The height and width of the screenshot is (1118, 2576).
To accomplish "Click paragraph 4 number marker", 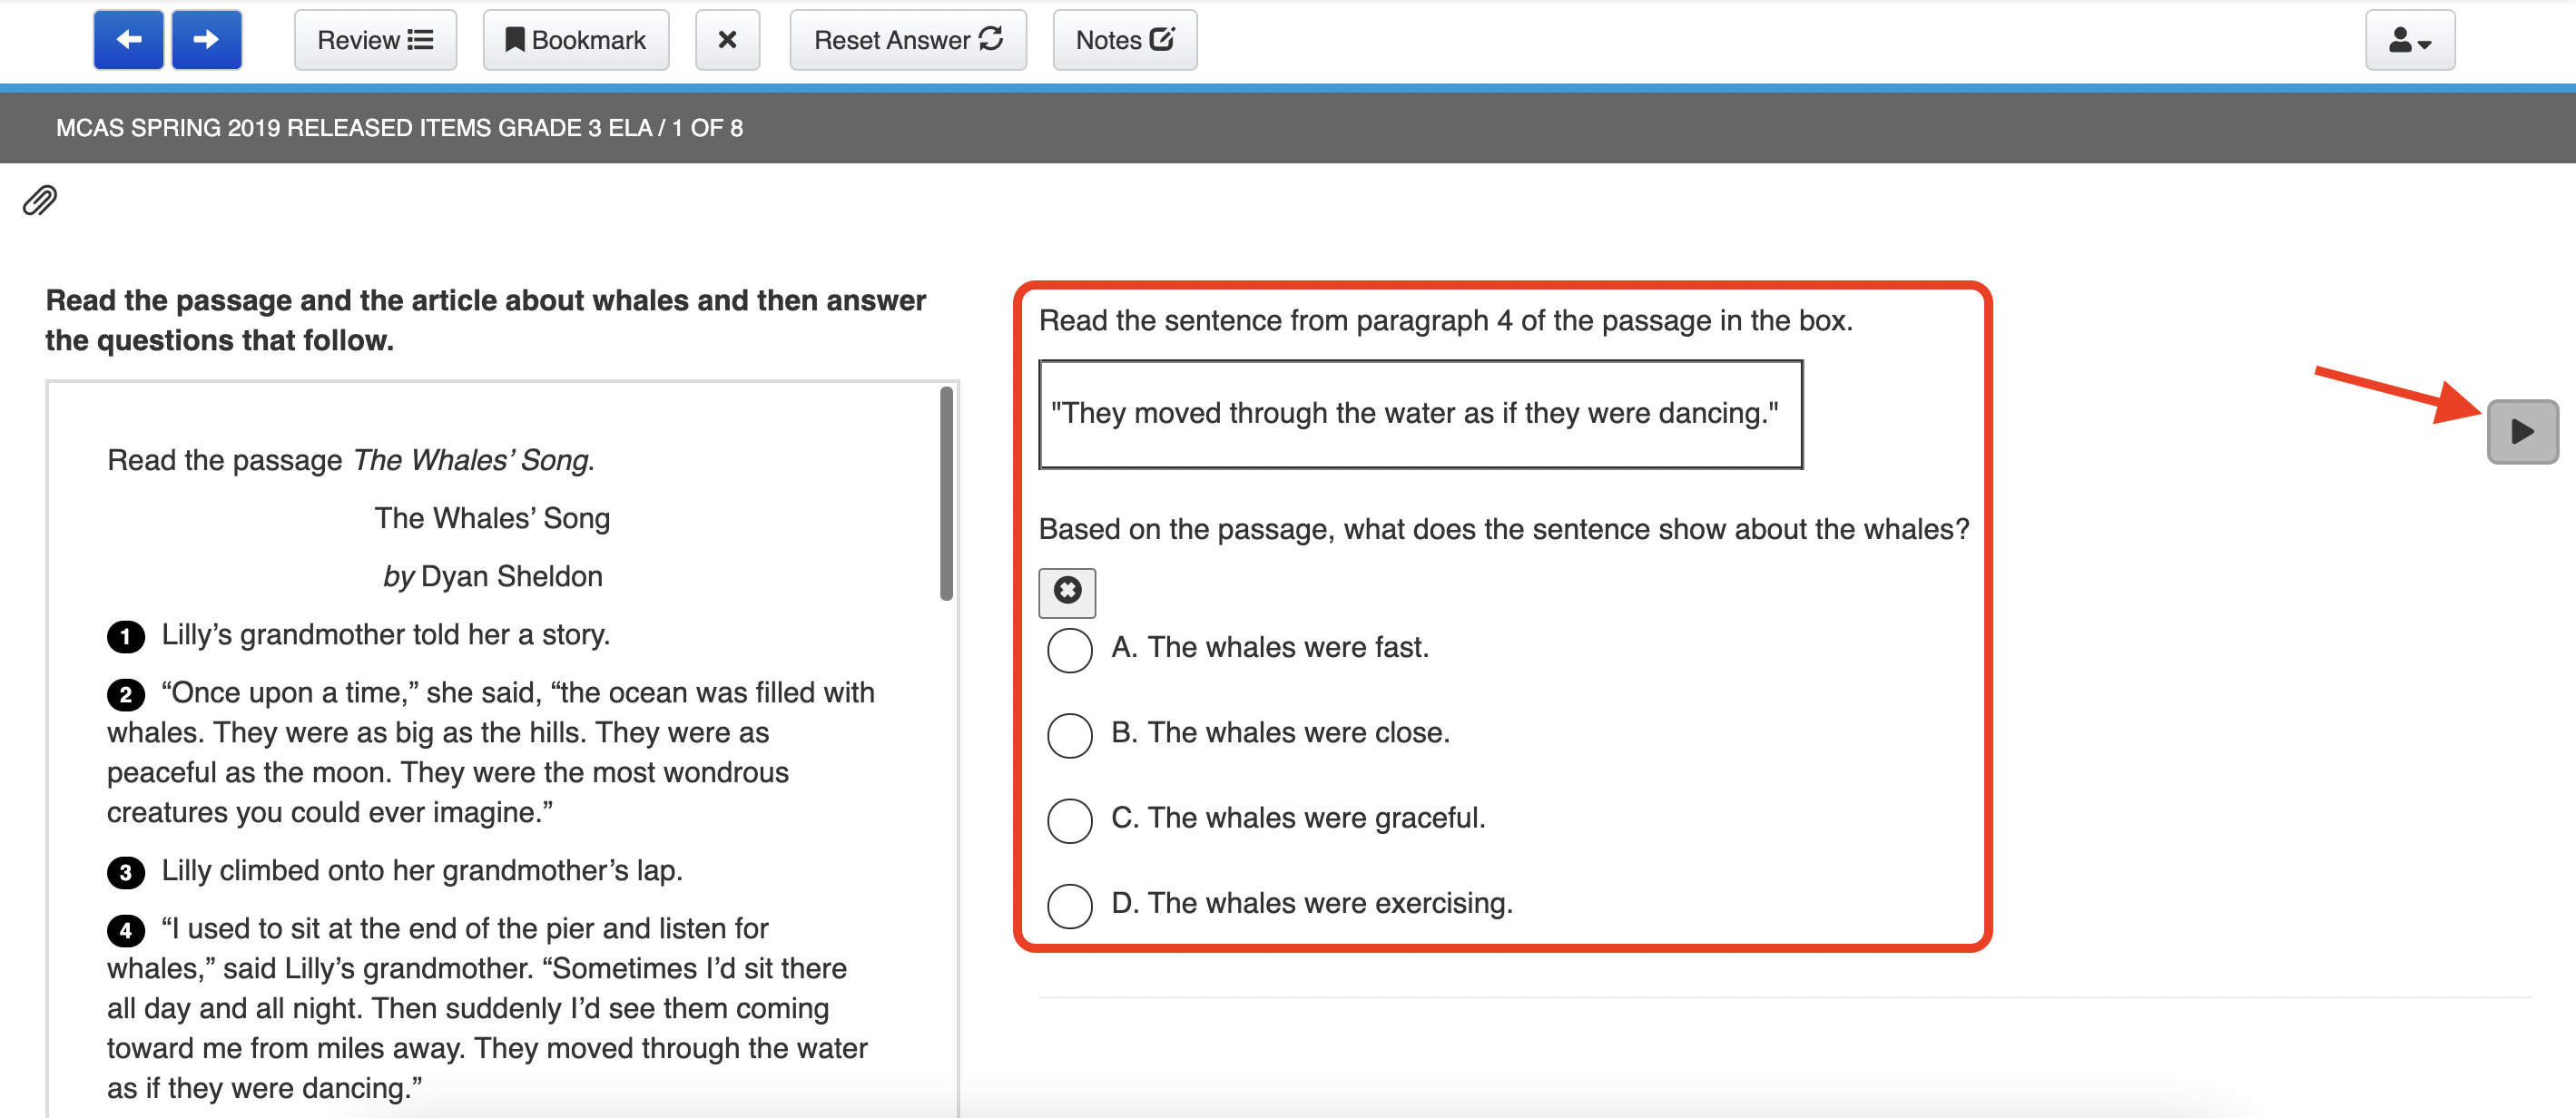I will coord(125,931).
